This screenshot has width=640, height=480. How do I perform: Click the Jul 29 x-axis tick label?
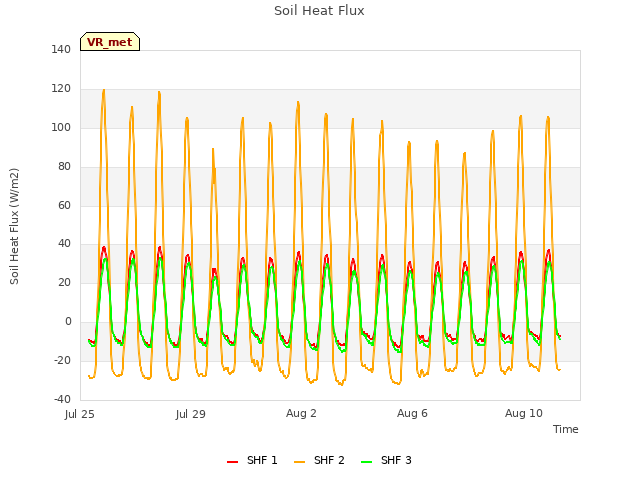click(191, 414)
